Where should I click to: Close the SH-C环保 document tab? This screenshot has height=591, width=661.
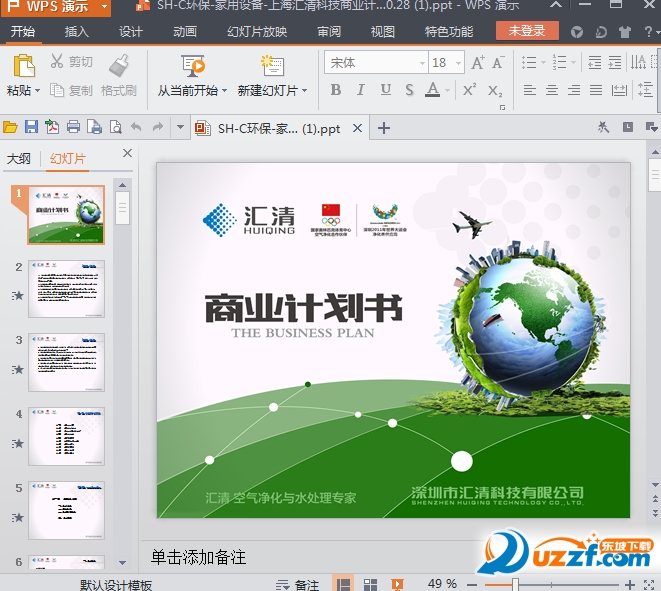tap(357, 128)
